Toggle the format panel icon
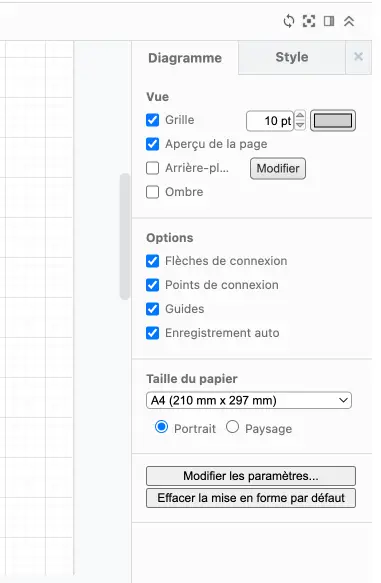381x583 pixels. pyautogui.click(x=329, y=21)
